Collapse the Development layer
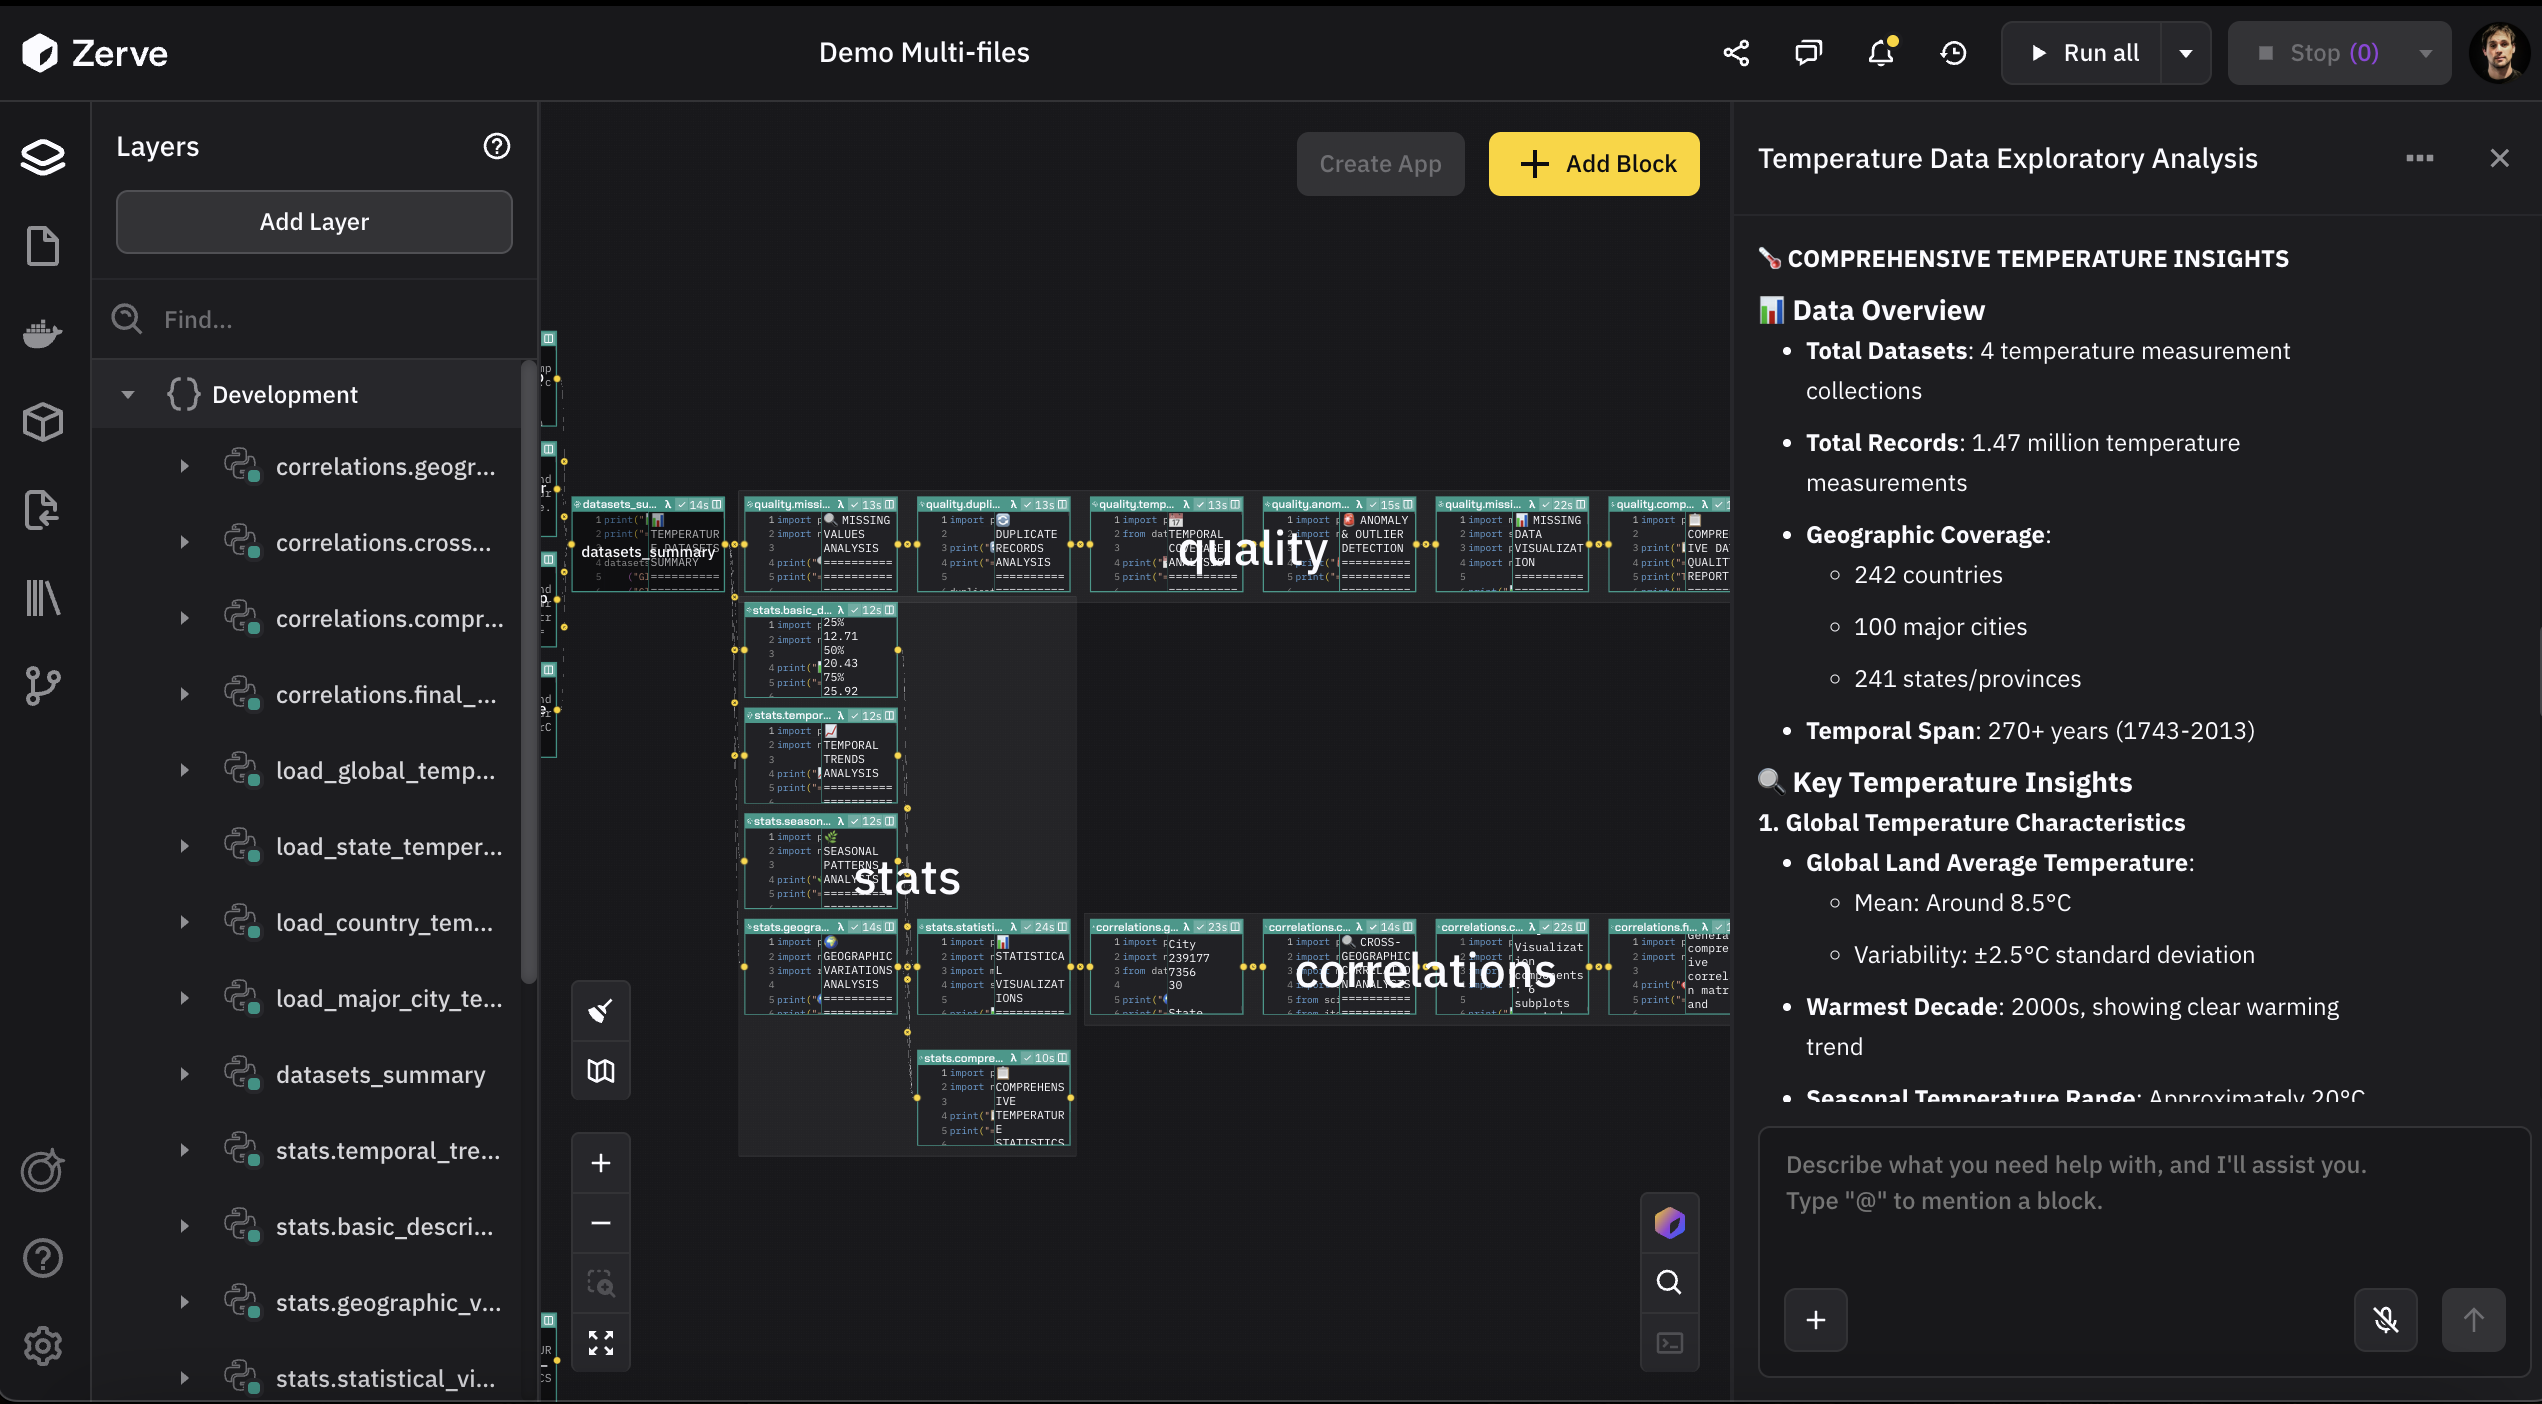Viewport: 2542px width, 1404px height. click(128, 394)
